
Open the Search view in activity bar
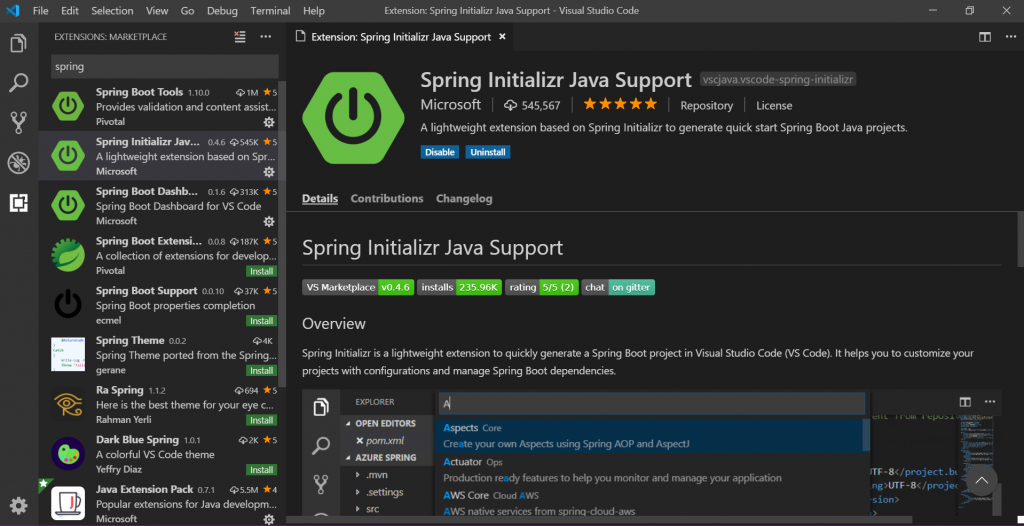click(18, 83)
